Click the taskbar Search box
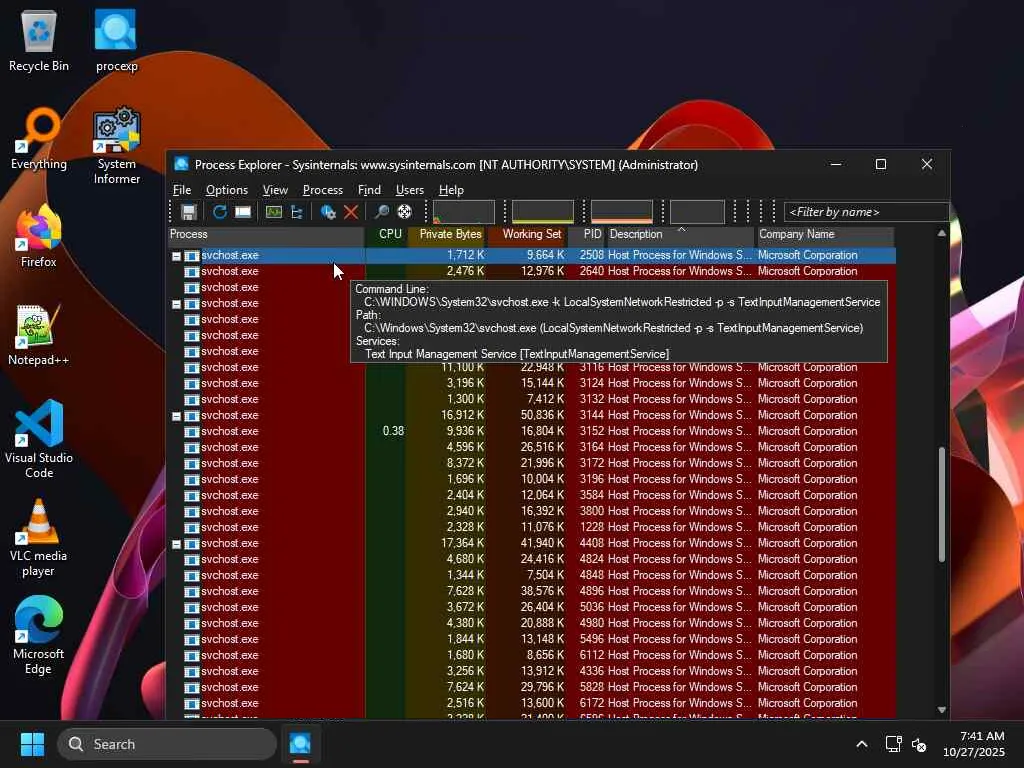This screenshot has width=1024, height=768. pyautogui.click(x=167, y=744)
